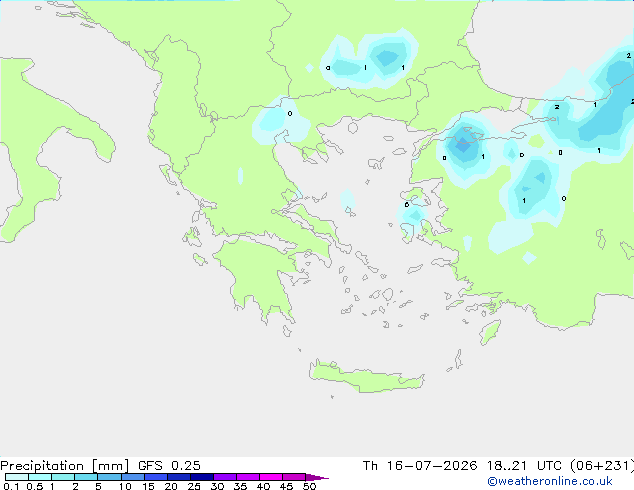Screen dimensions: 634x490
Task: Click the 1–2 mm legend swatch
Action: 63,477
